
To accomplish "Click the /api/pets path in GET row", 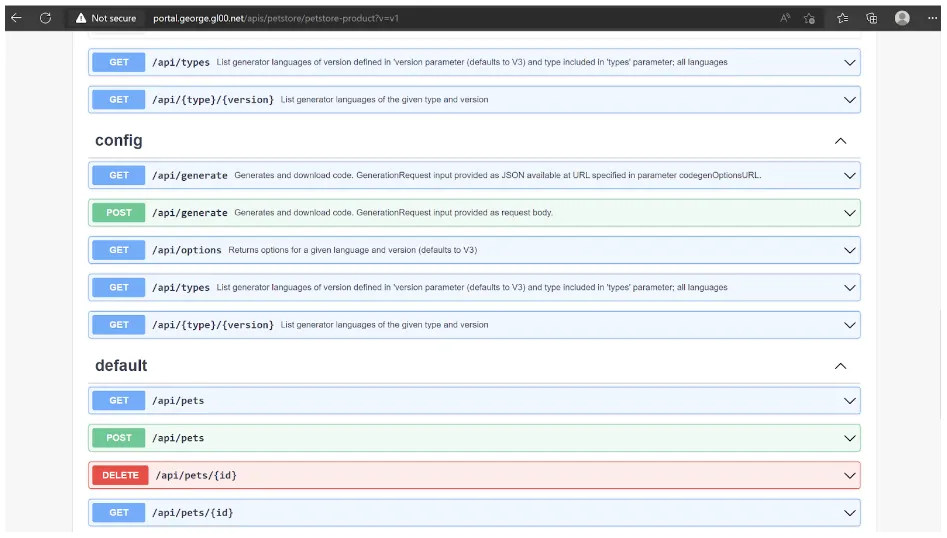I will [178, 400].
